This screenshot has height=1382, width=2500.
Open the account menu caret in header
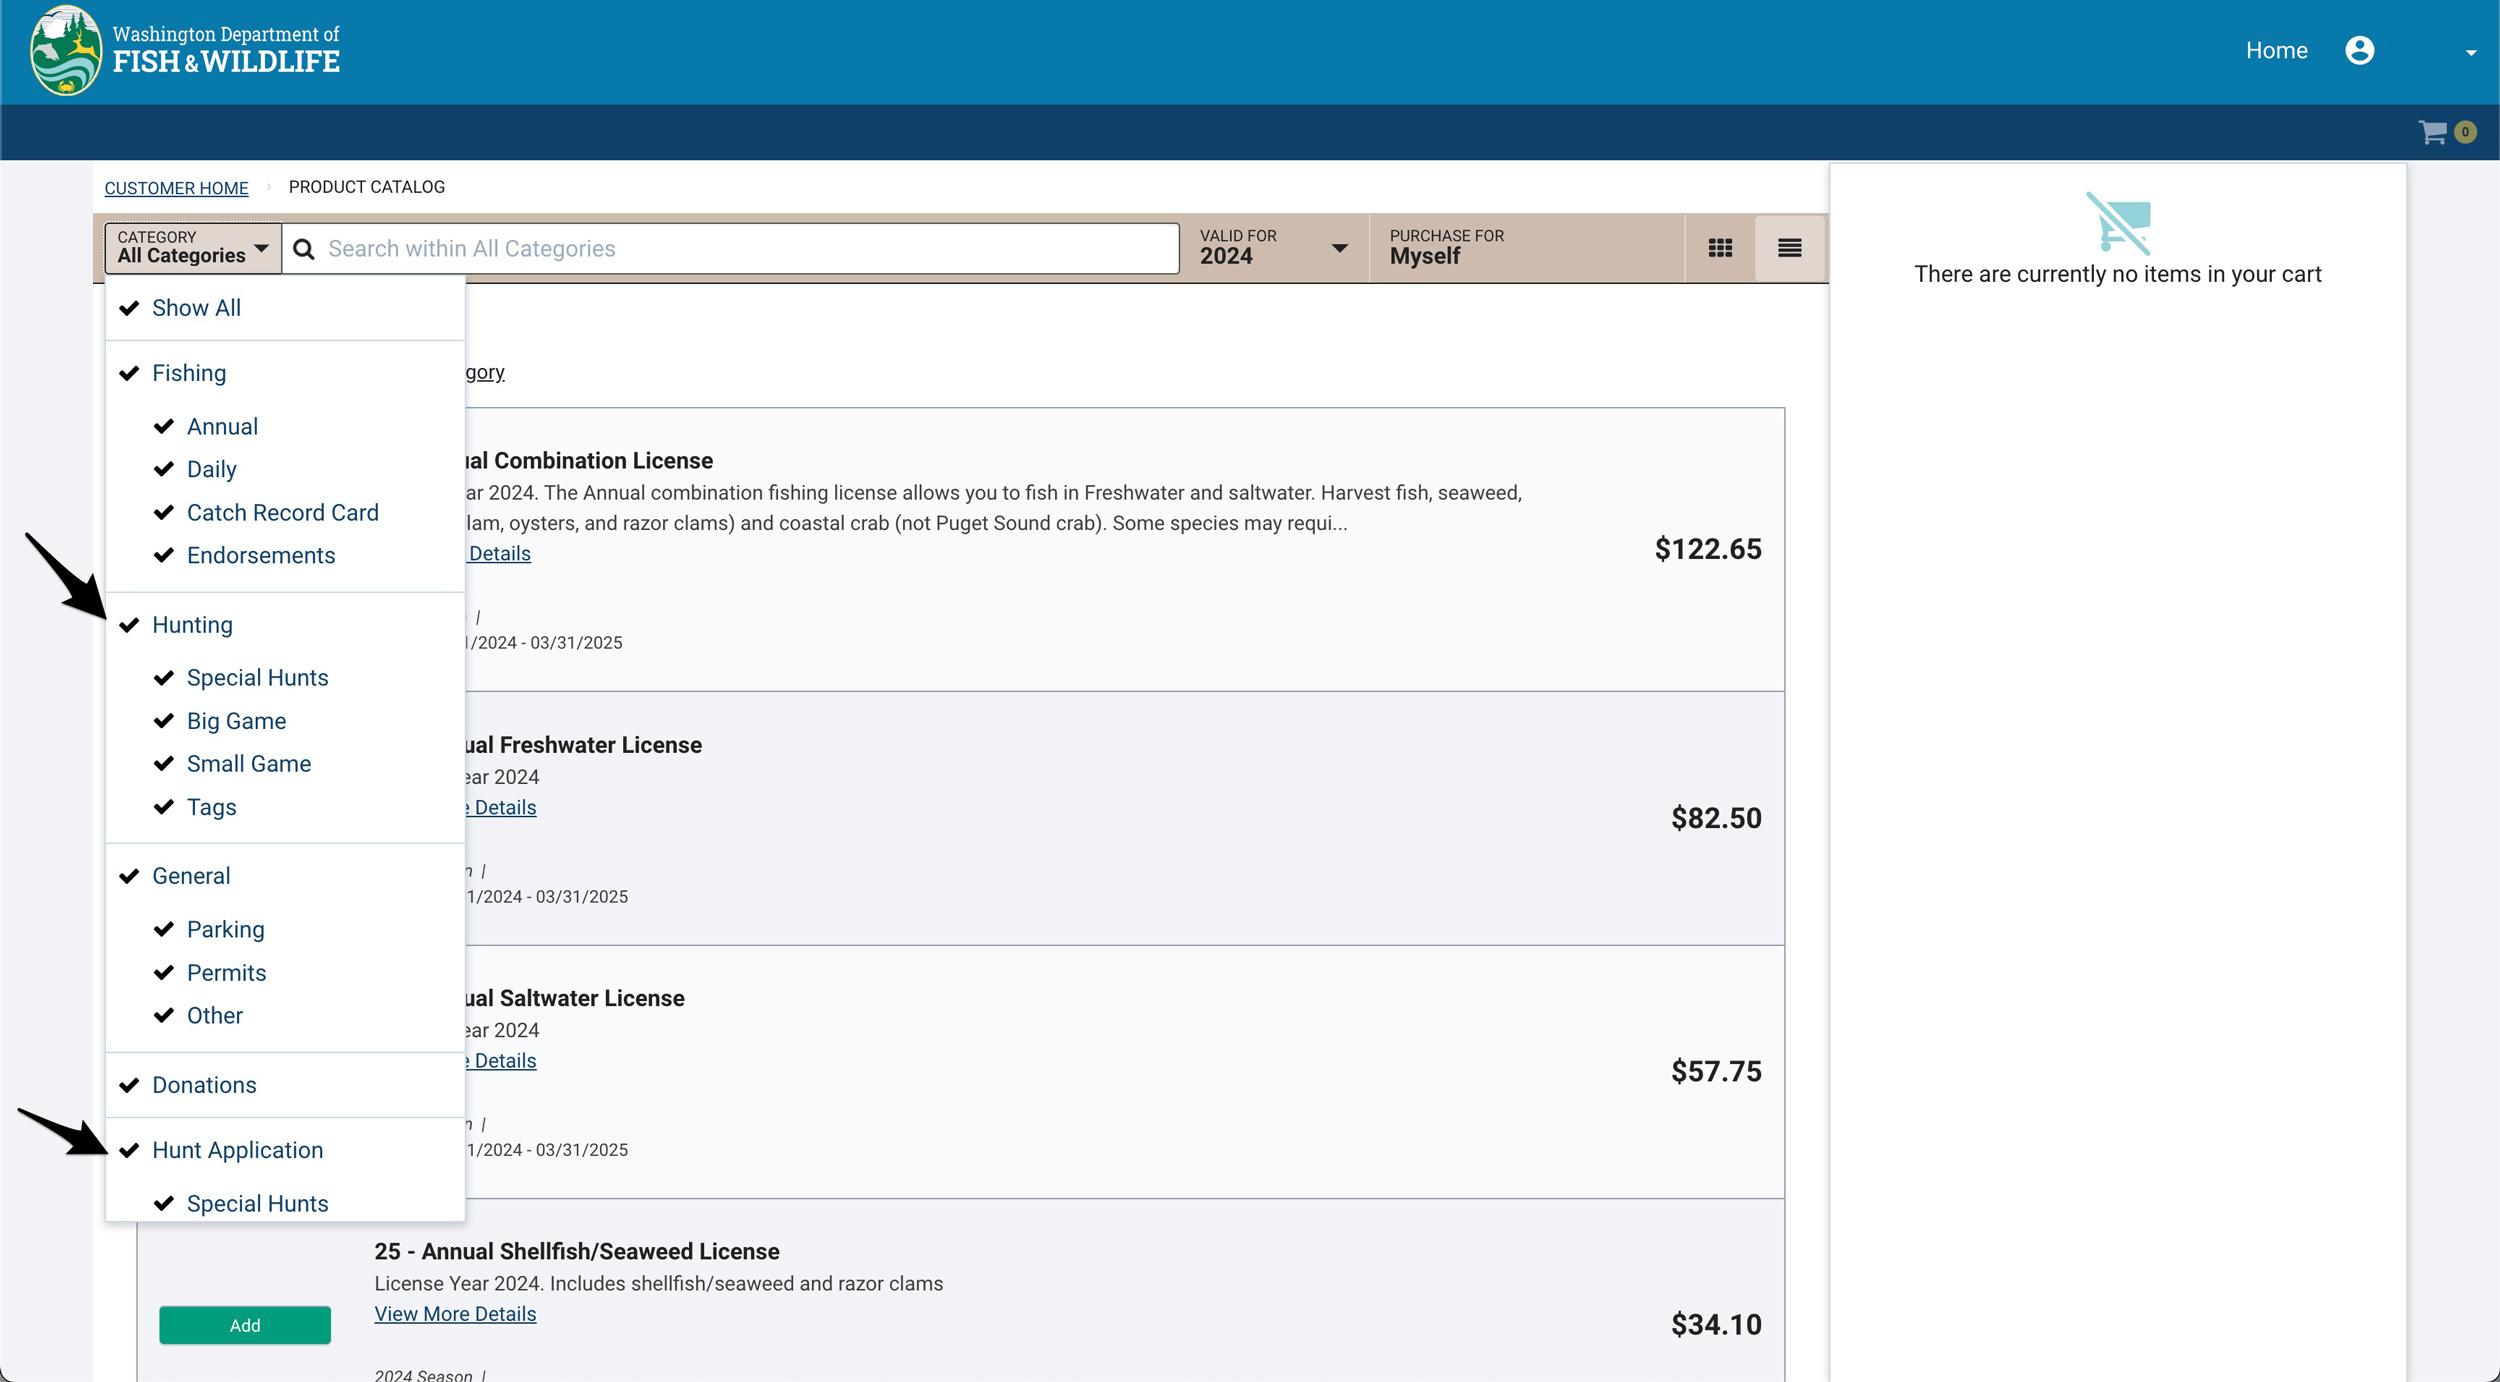point(2470,53)
